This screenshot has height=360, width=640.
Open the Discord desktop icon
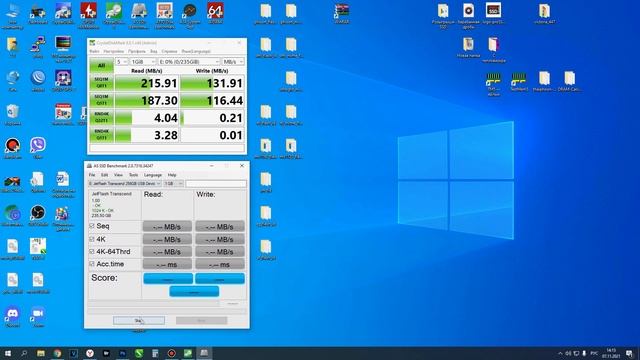click(x=13, y=317)
